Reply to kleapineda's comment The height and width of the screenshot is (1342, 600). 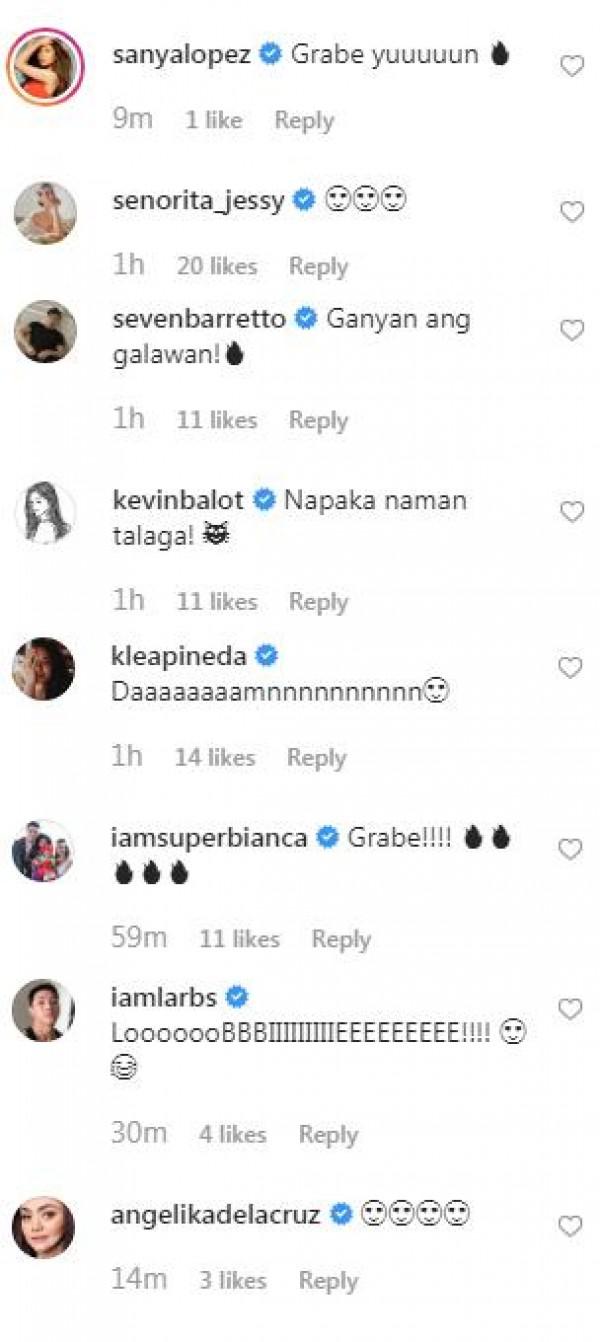[317, 758]
